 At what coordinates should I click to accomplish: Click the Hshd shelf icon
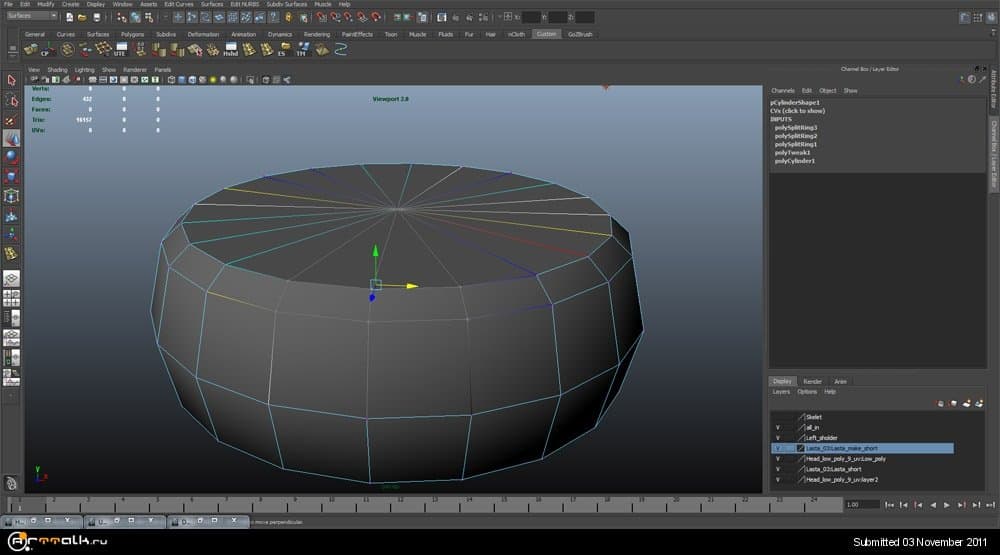[x=230, y=50]
